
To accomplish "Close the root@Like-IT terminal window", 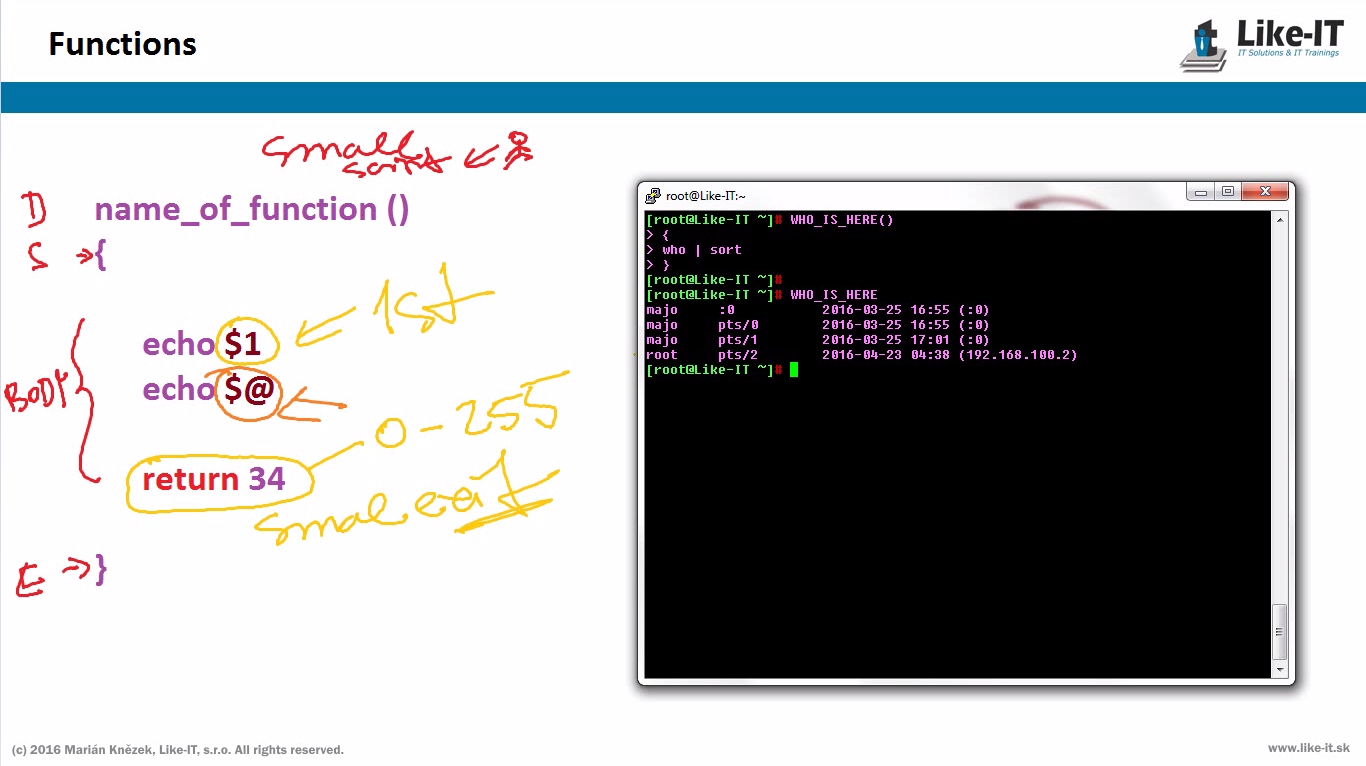I will pos(1265,192).
